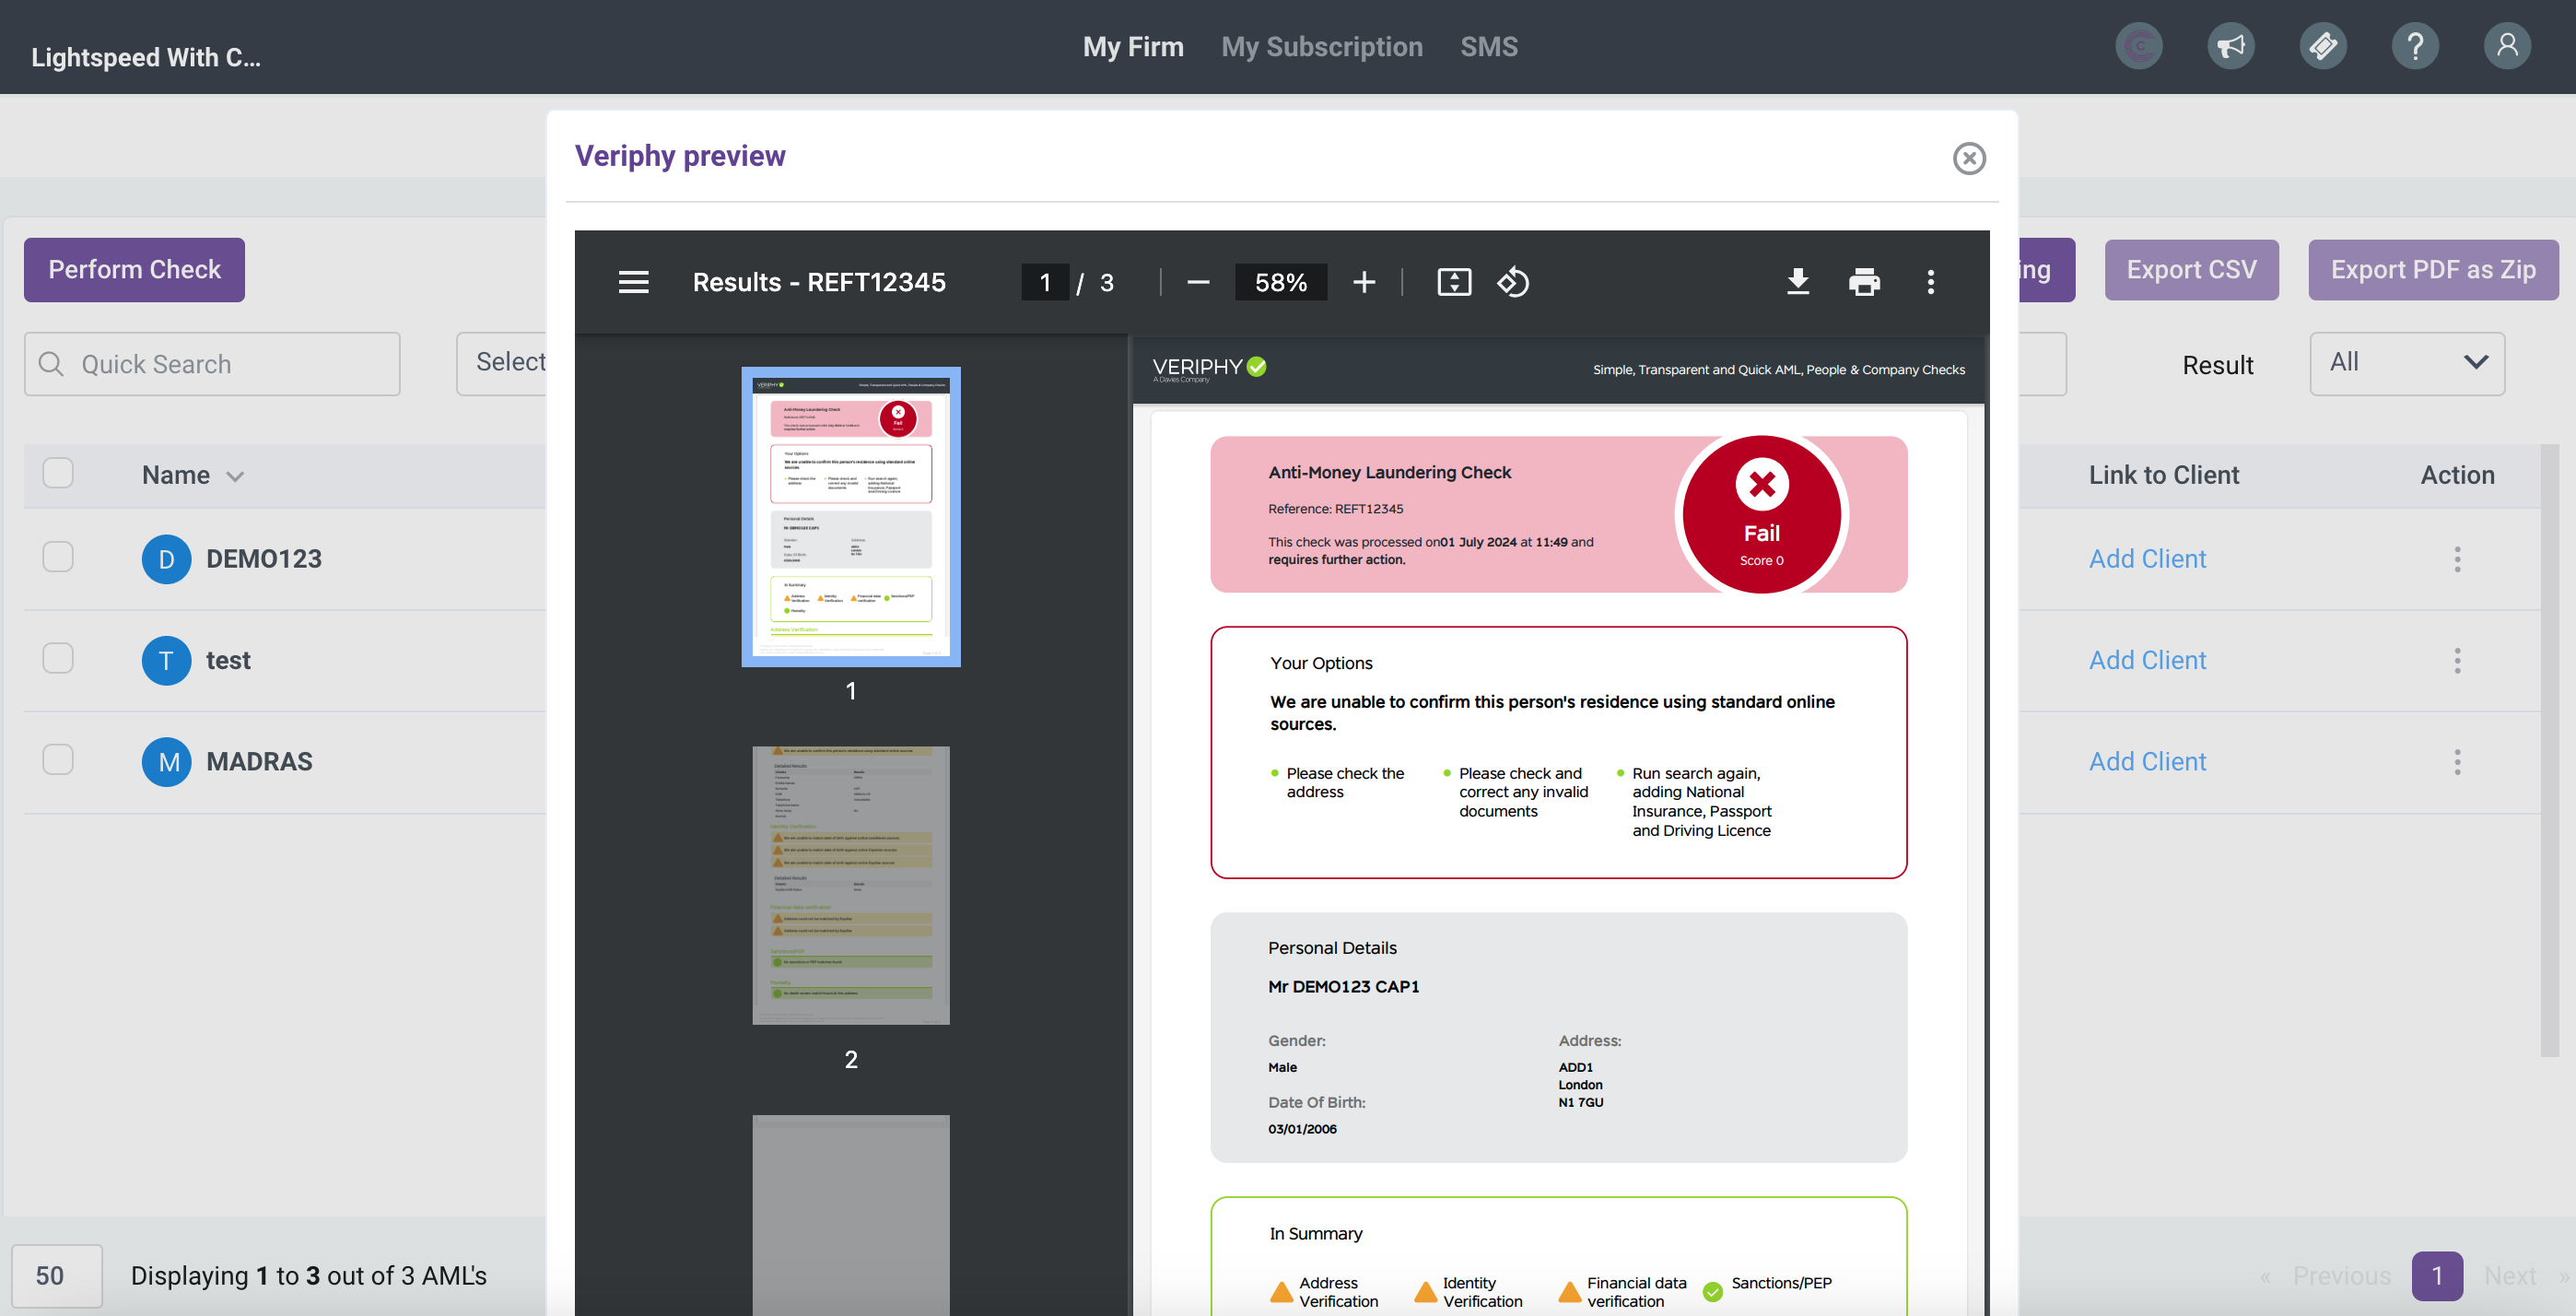Open action menu for the MADRAS row
Image resolution: width=2576 pixels, height=1316 pixels.
(2456, 761)
